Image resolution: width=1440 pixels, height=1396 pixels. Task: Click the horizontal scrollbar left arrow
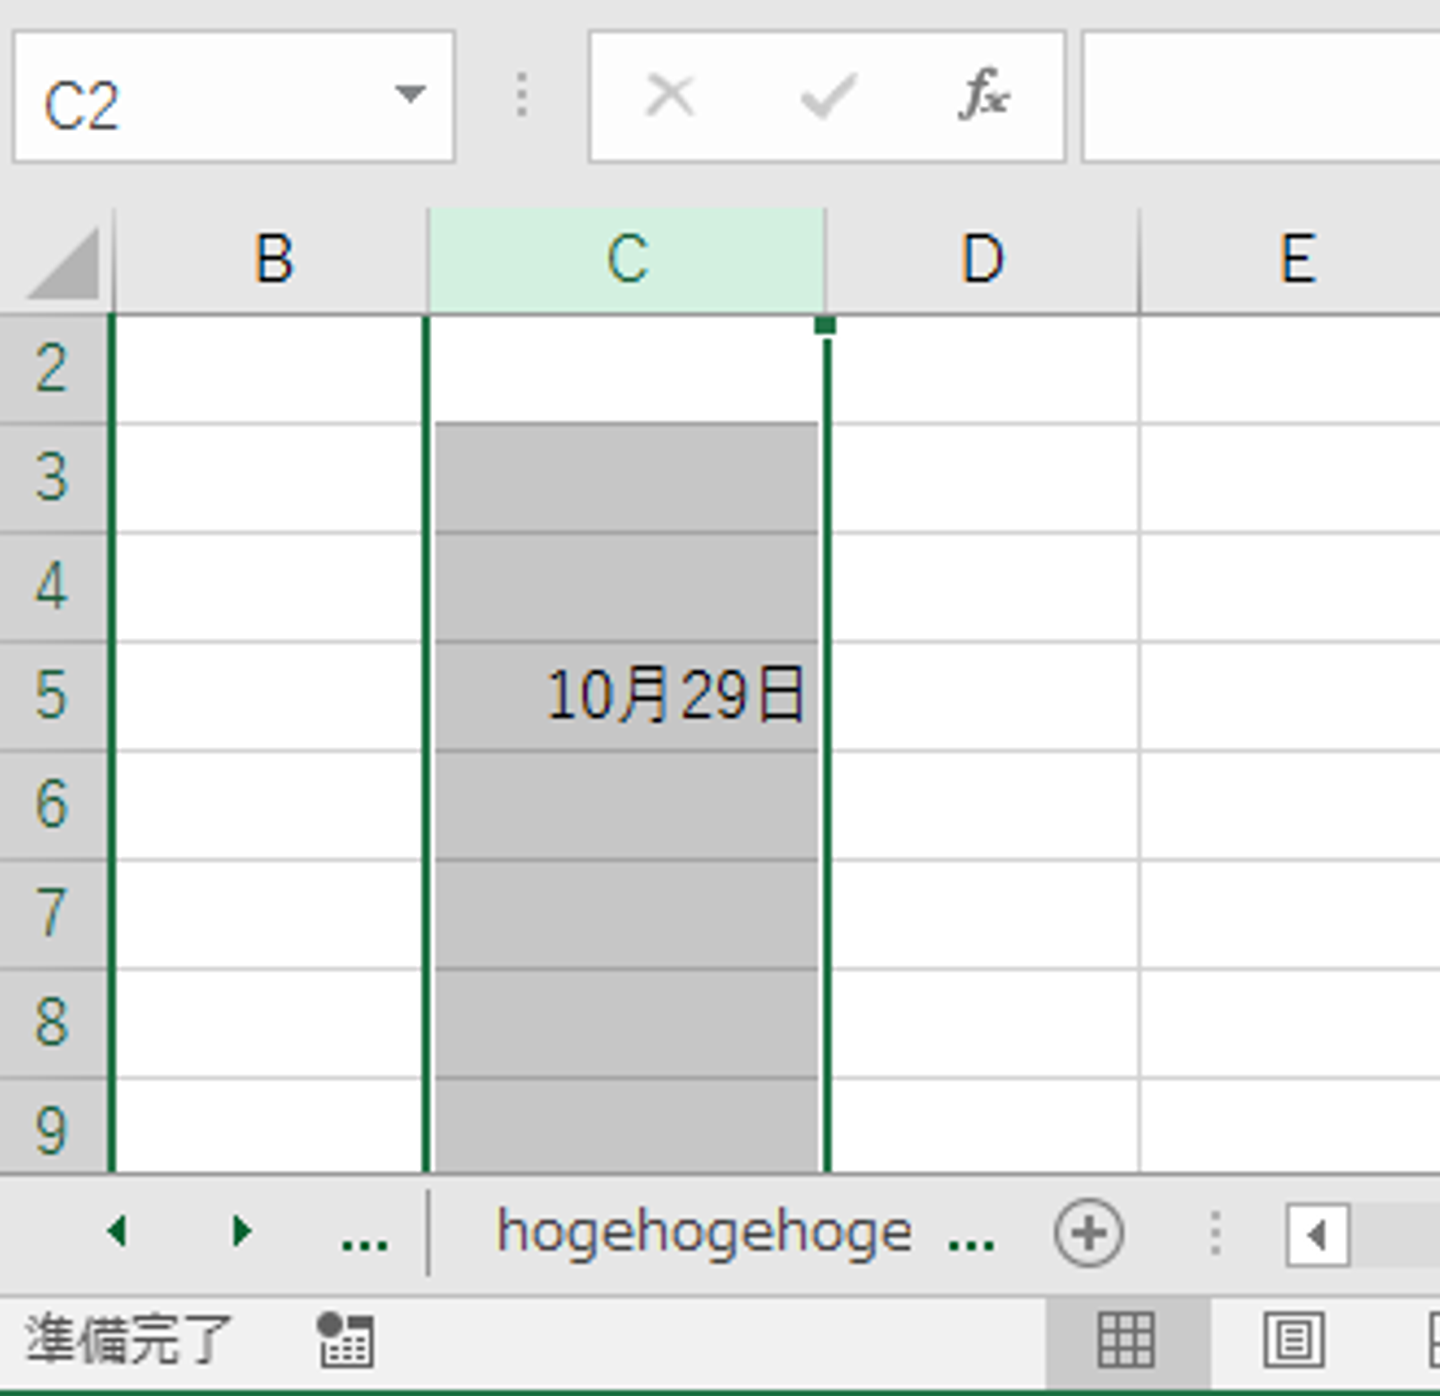tap(1316, 1235)
